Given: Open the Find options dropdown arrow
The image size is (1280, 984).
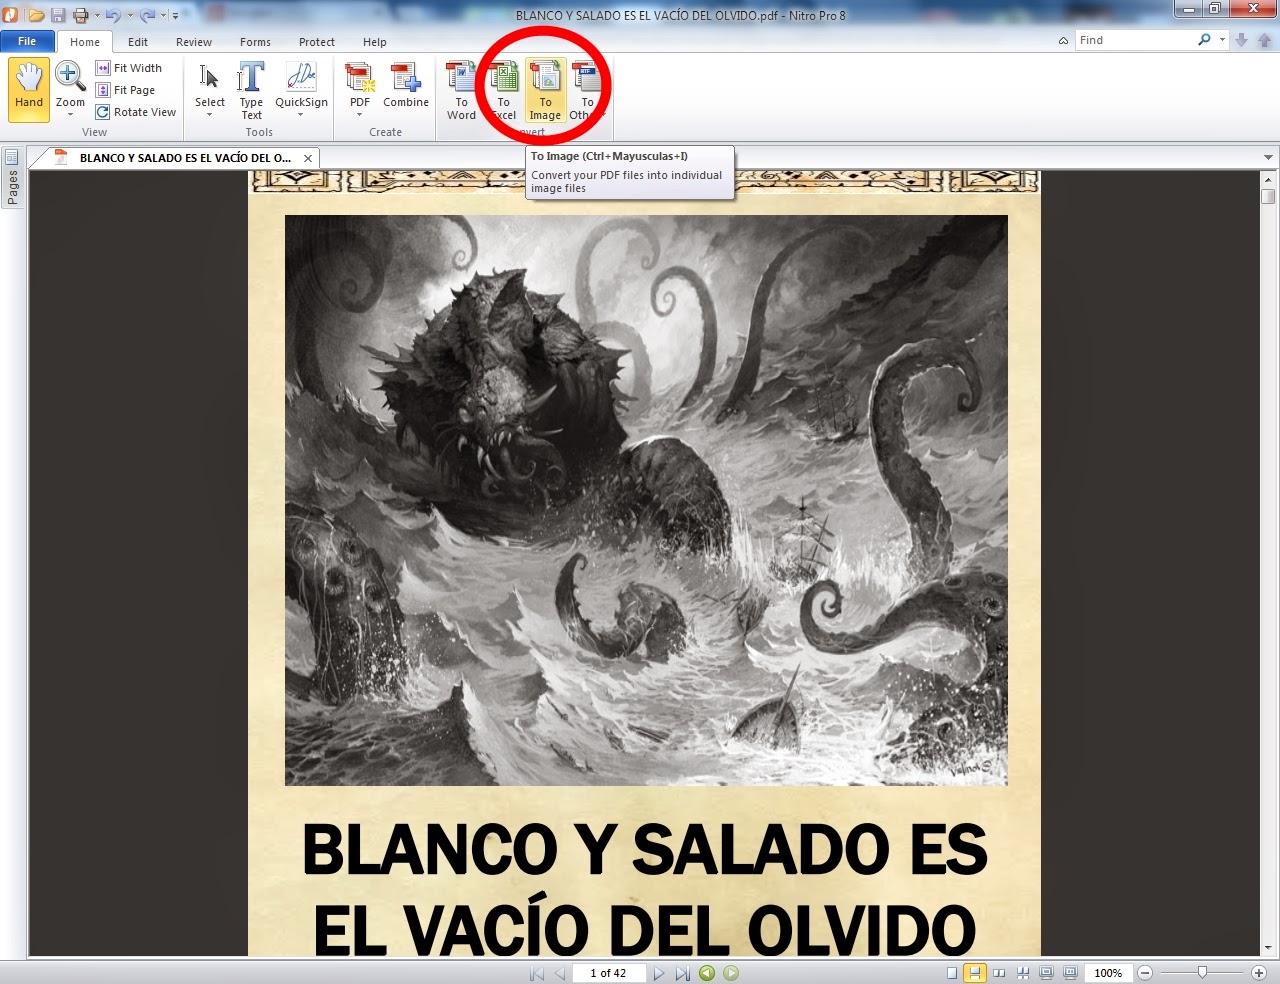Looking at the screenshot, I should [1222, 40].
